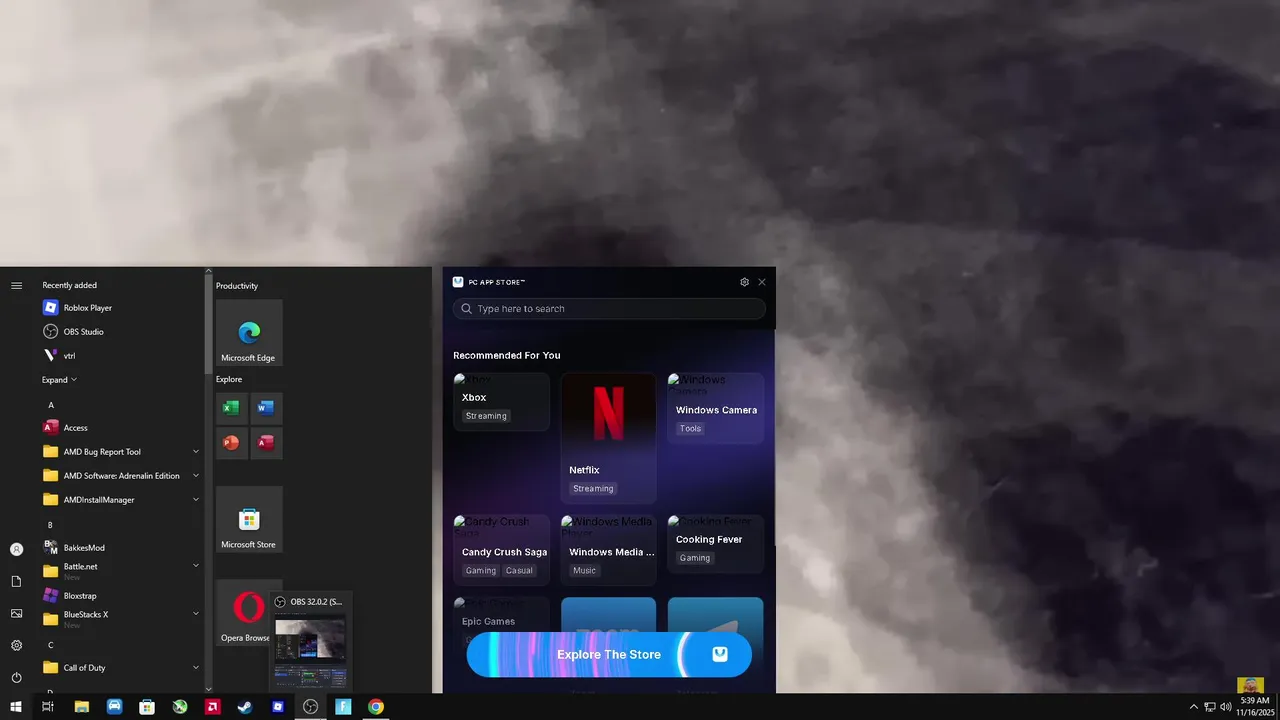Click the OBS window preview thumbnail
Viewport: 1280px width, 720px height.
(311, 651)
